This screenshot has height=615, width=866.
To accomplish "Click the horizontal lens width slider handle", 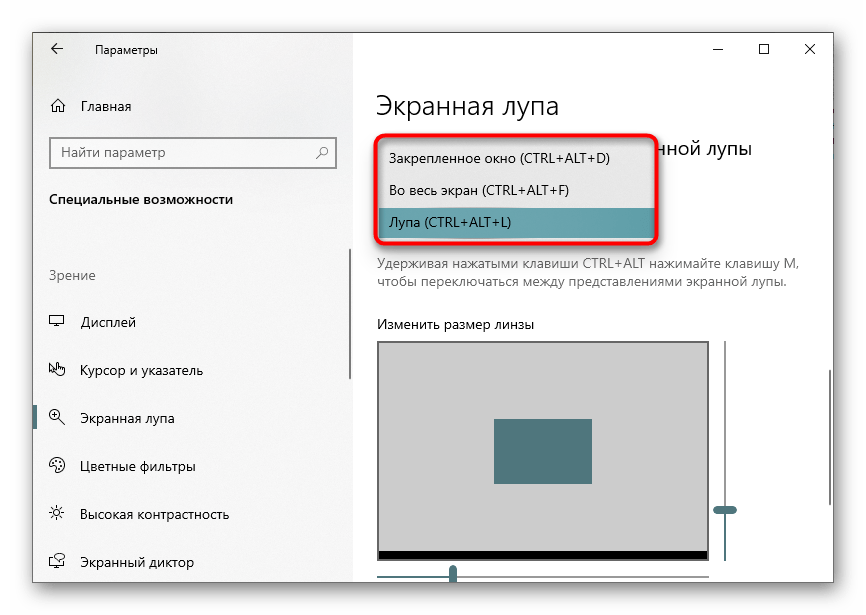I will click(453, 574).
